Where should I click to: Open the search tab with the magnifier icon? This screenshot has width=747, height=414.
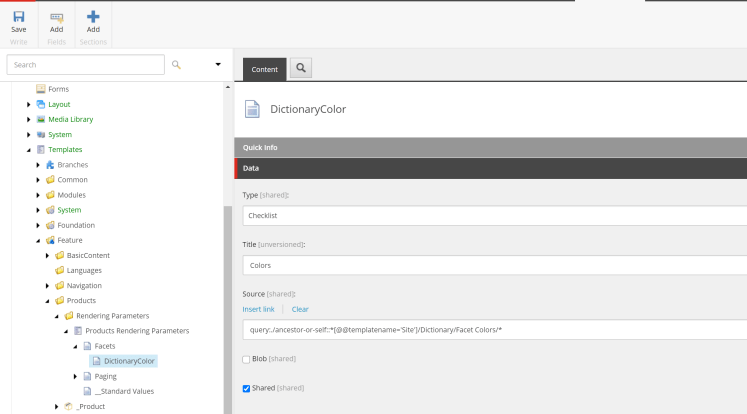pyautogui.click(x=300, y=69)
